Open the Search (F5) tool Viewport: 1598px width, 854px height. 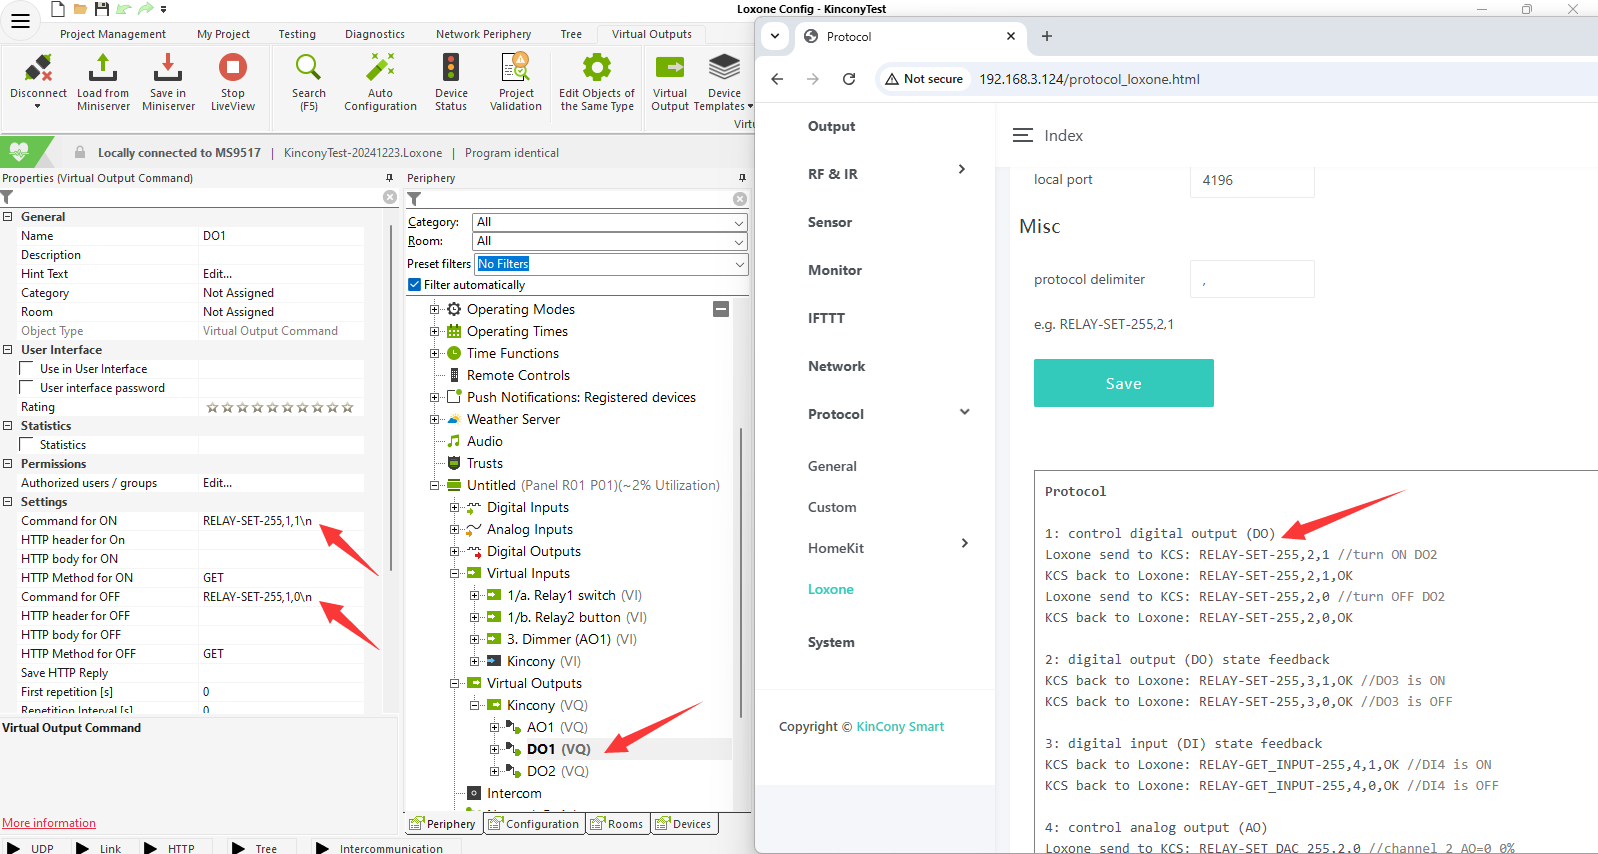point(308,69)
